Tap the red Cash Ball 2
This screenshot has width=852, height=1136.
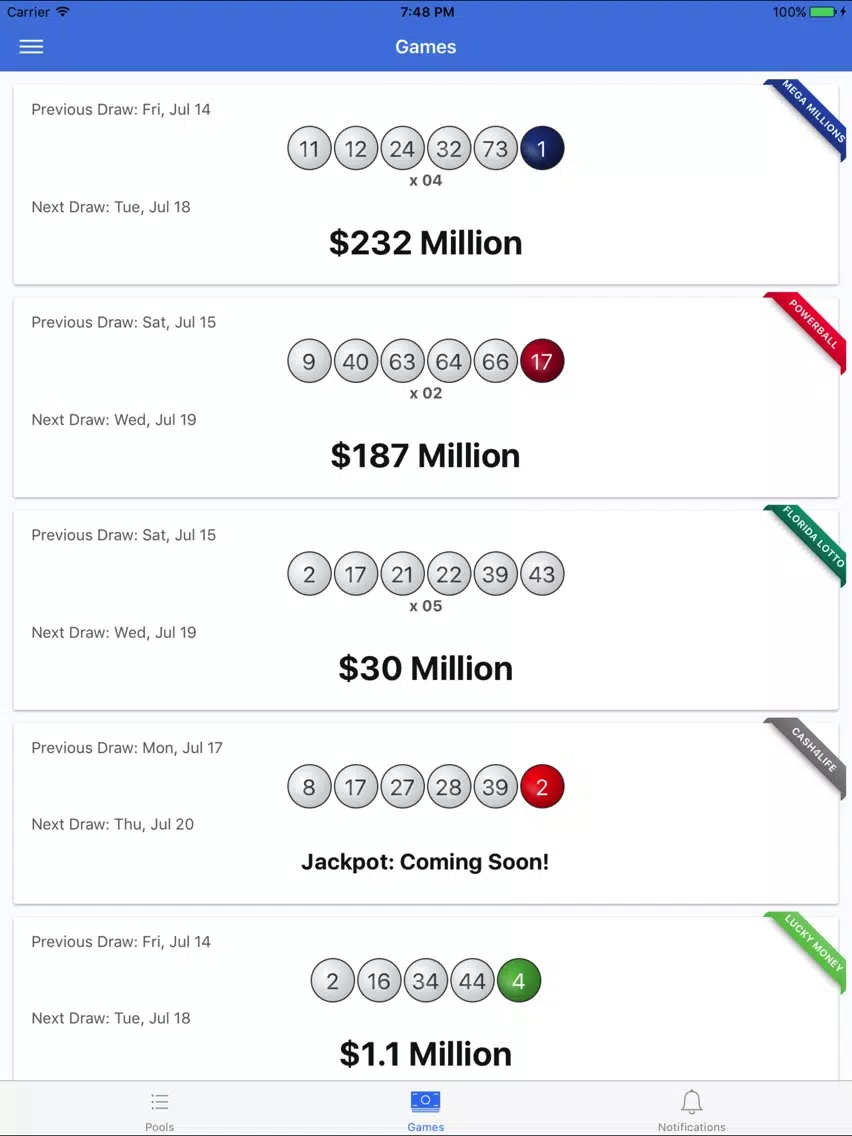point(542,786)
